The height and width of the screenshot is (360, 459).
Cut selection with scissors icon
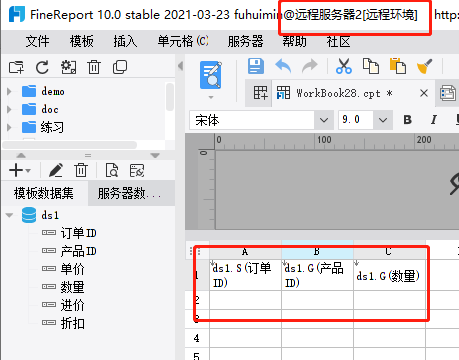pos(344,66)
